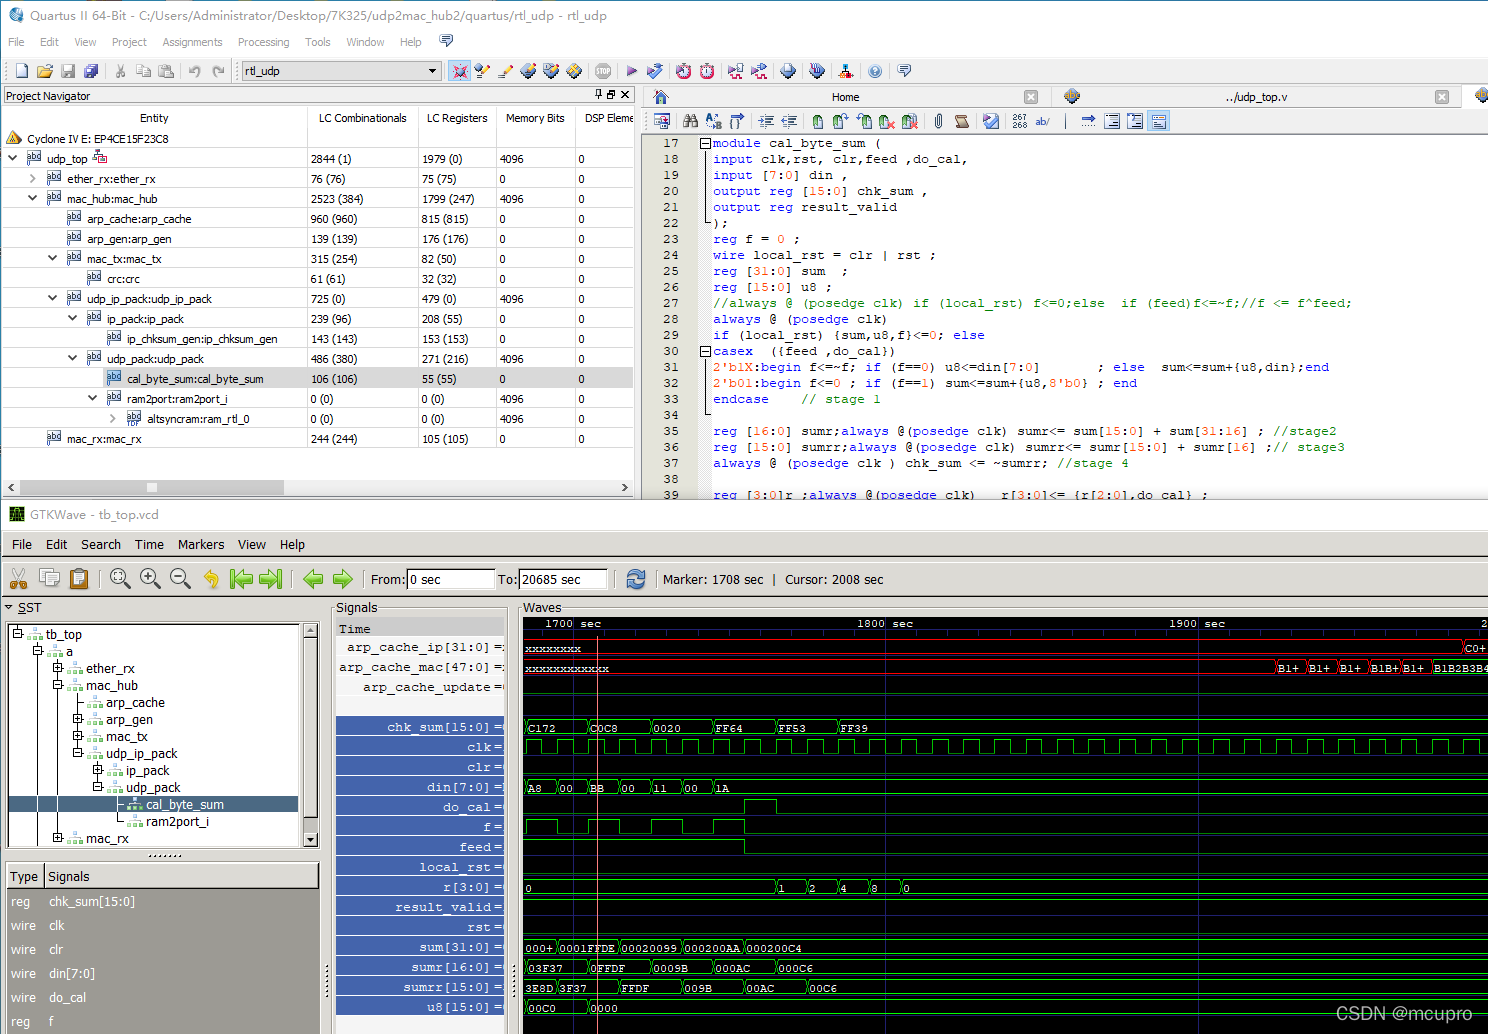Click the Stop Processing icon
This screenshot has height=1034, width=1488.
(603, 71)
